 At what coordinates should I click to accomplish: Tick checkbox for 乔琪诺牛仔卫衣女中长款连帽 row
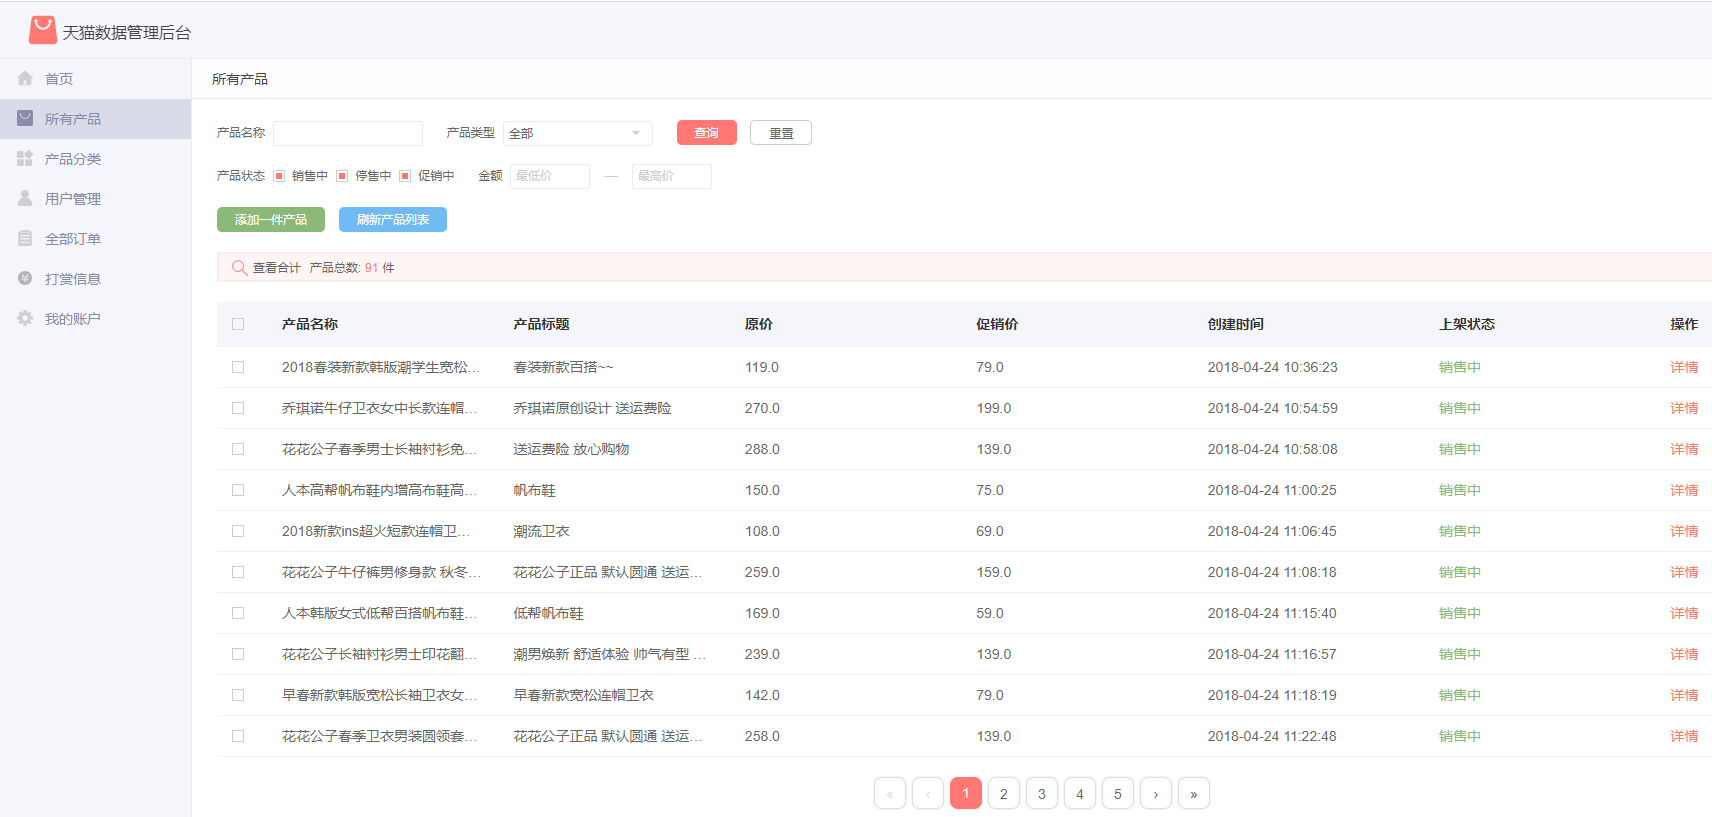tap(238, 408)
